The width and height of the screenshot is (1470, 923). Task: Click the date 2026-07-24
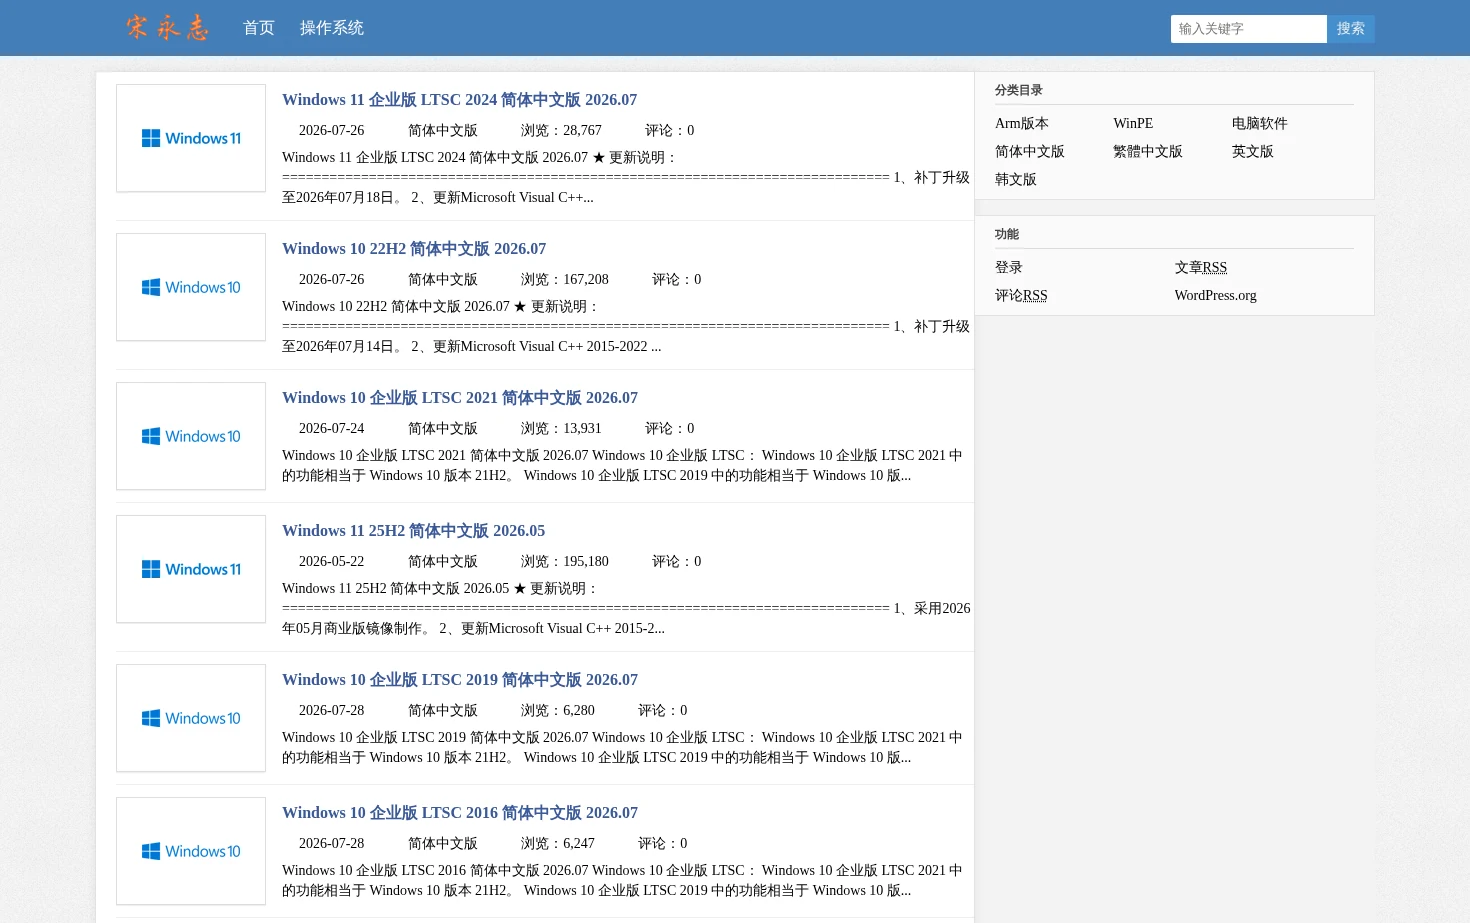[x=332, y=429]
